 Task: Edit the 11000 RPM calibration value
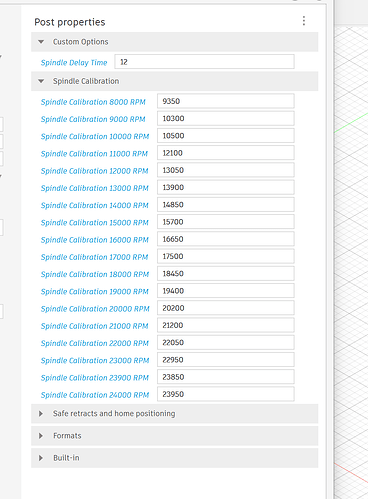point(226,153)
